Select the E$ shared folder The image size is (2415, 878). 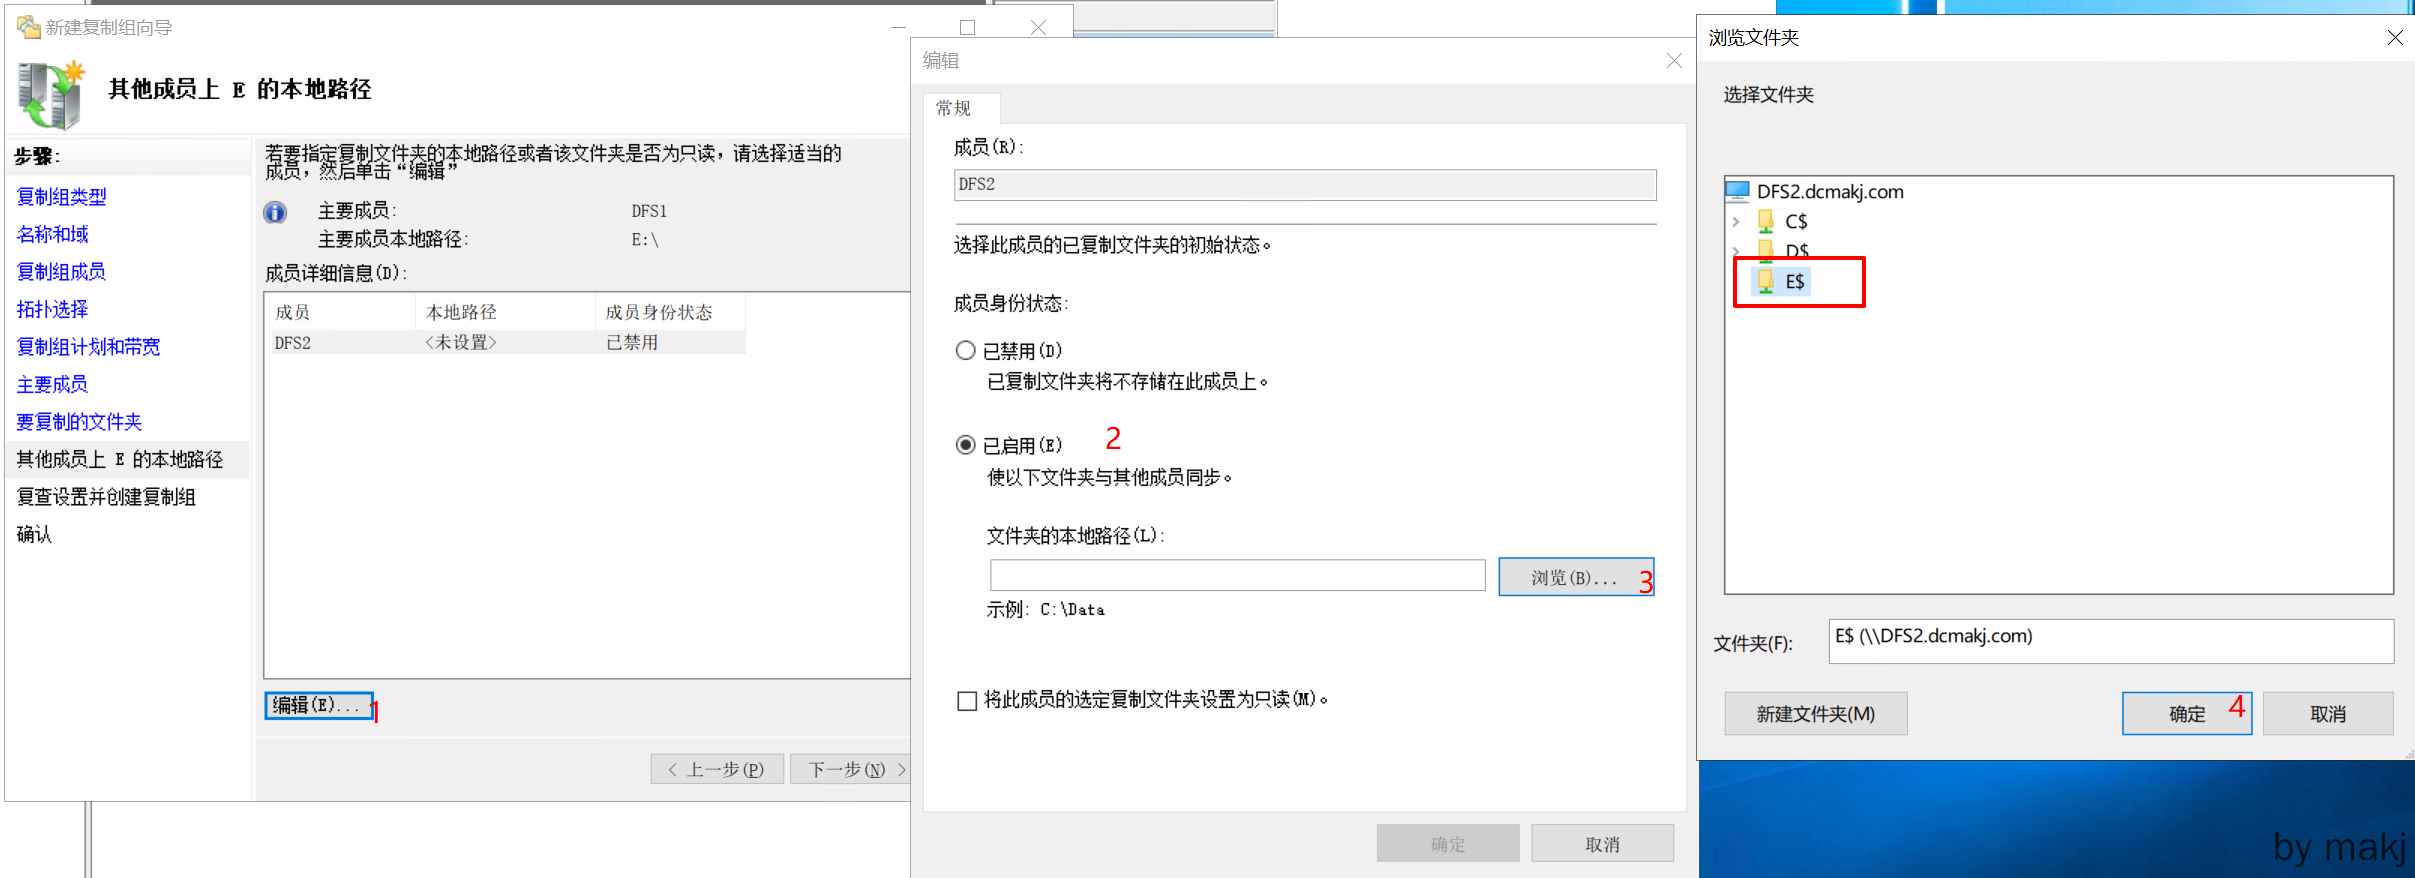[1794, 282]
